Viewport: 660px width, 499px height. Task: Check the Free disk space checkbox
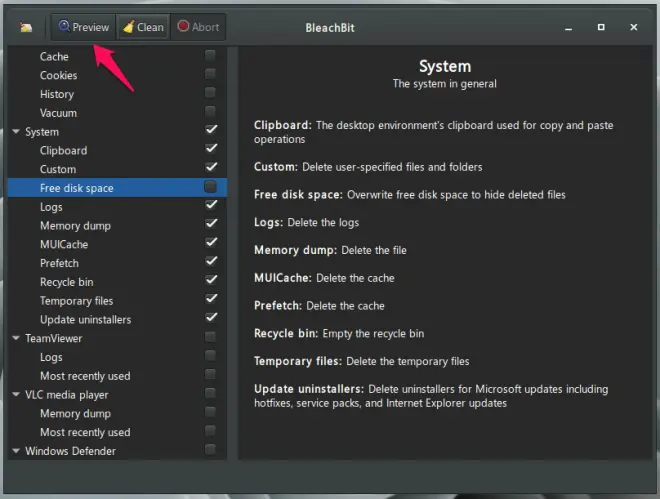(x=210, y=186)
